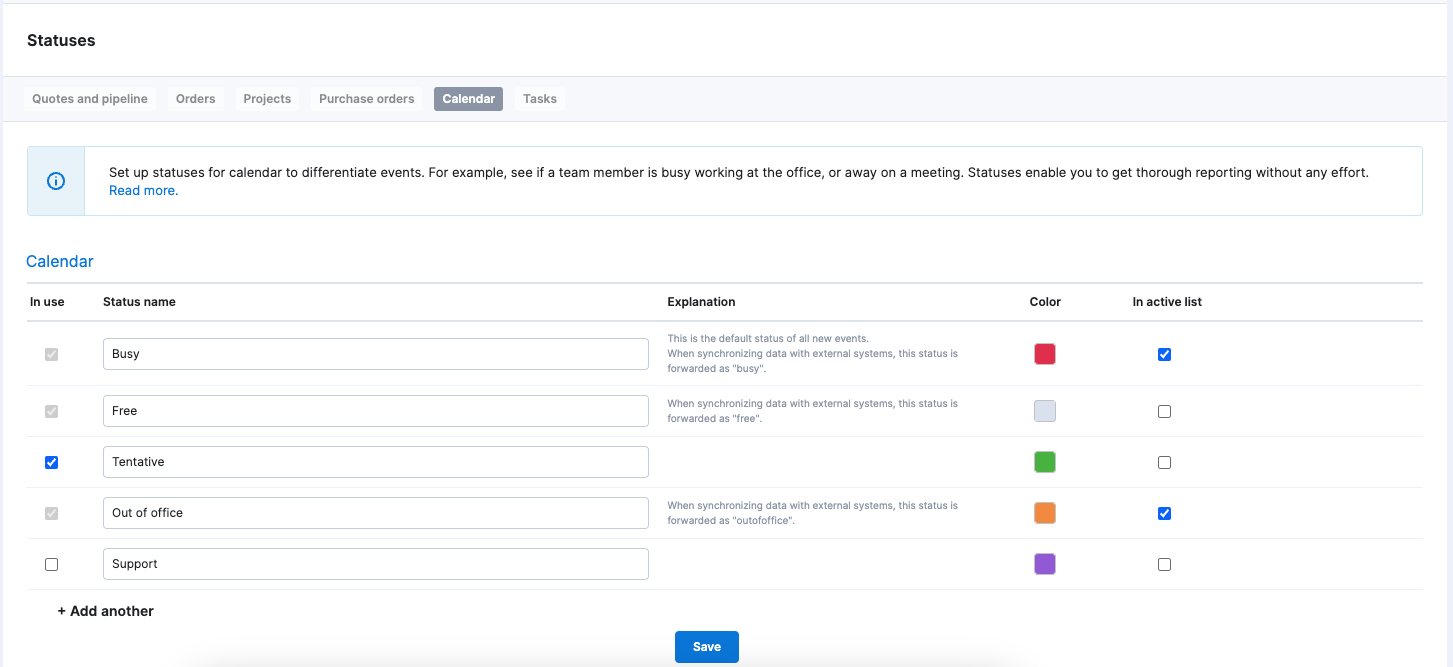The width and height of the screenshot is (1453, 667).
Task: Click the Color column header
Action: [x=1045, y=302]
